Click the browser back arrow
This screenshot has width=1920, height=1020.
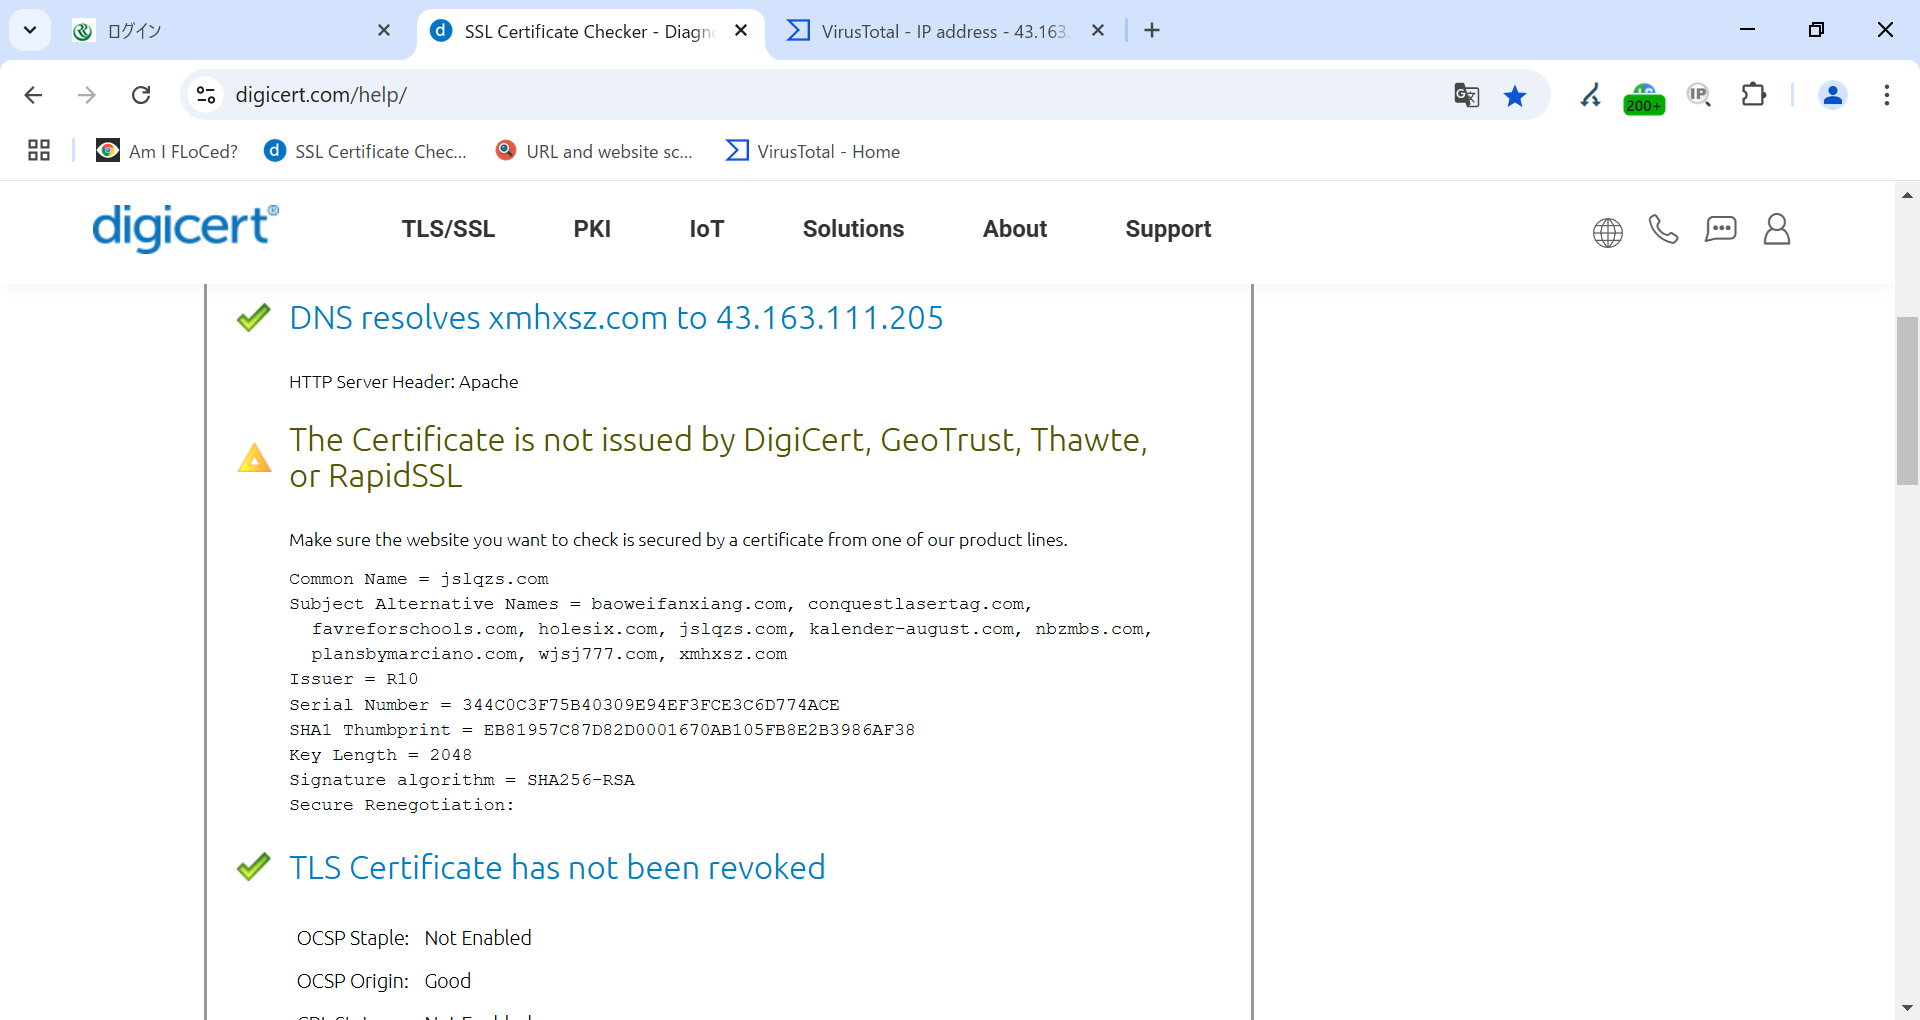click(33, 95)
